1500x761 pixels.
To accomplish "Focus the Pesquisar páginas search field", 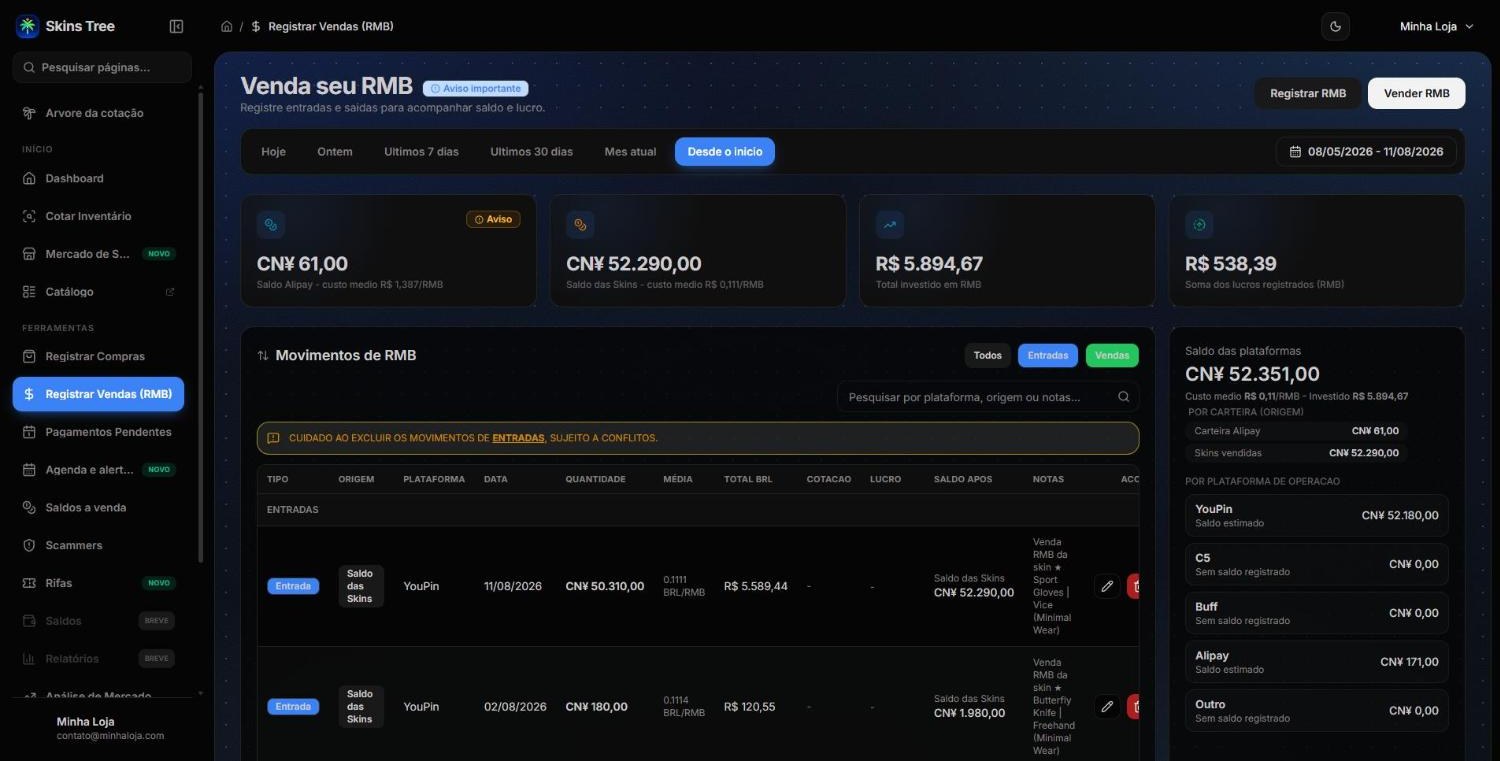I will tap(102, 67).
